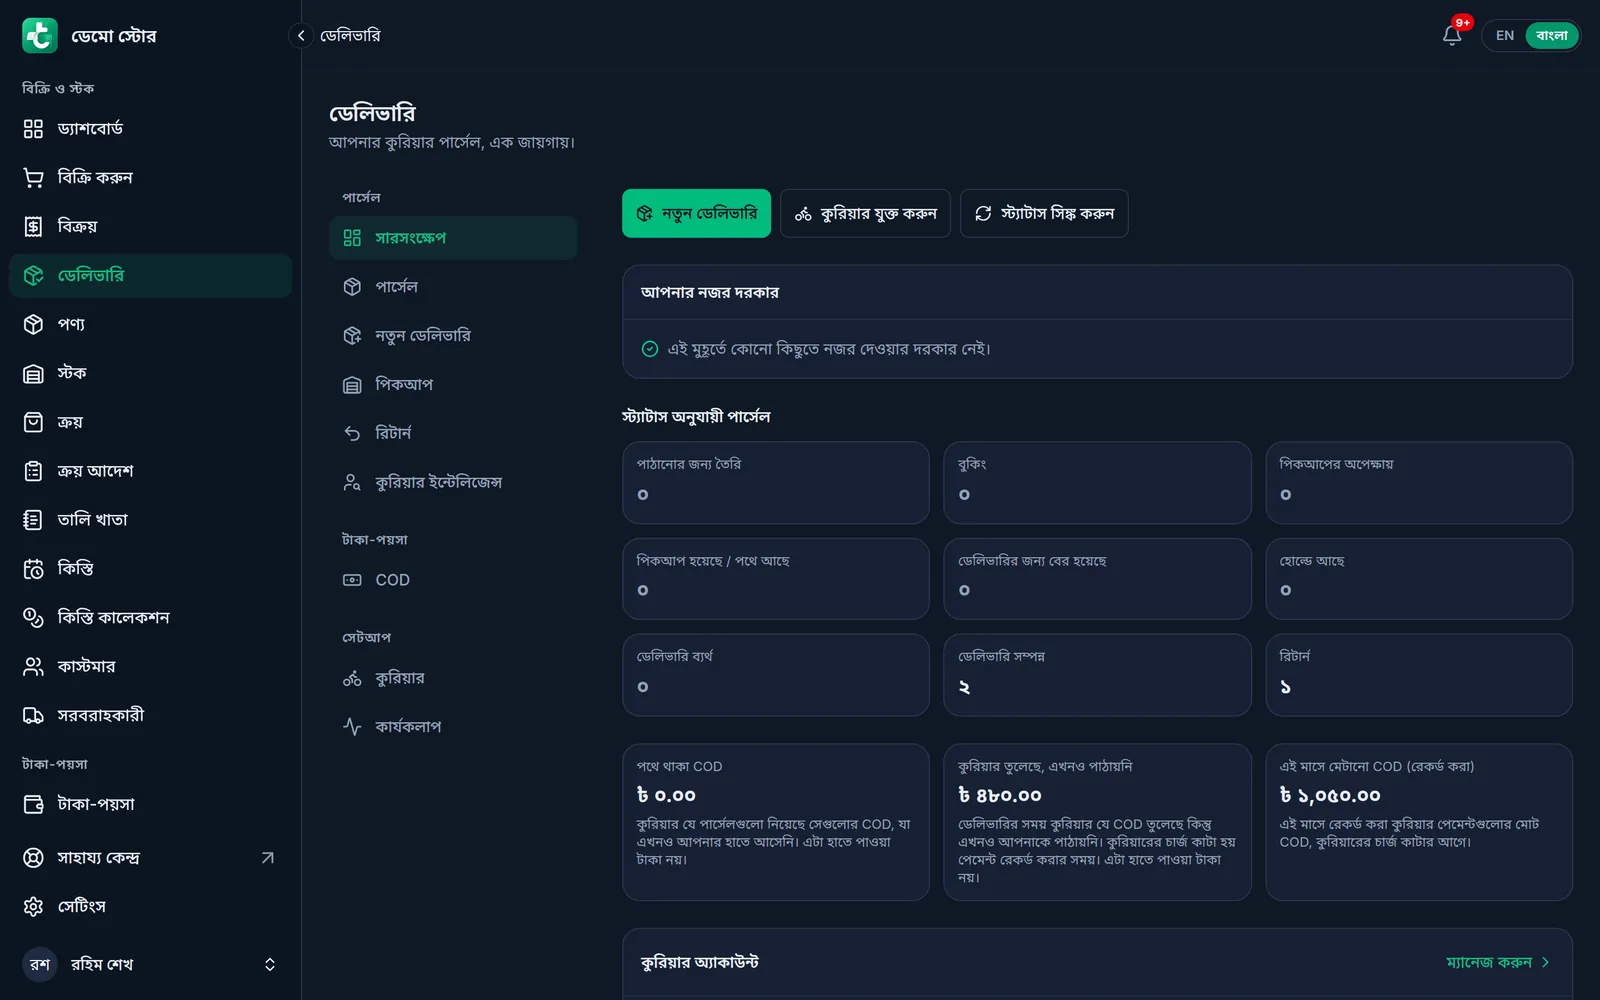This screenshot has width=1600, height=1000.
Task: Click the return arrow icon beside রিটার্ন
Action: click(352, 433)
